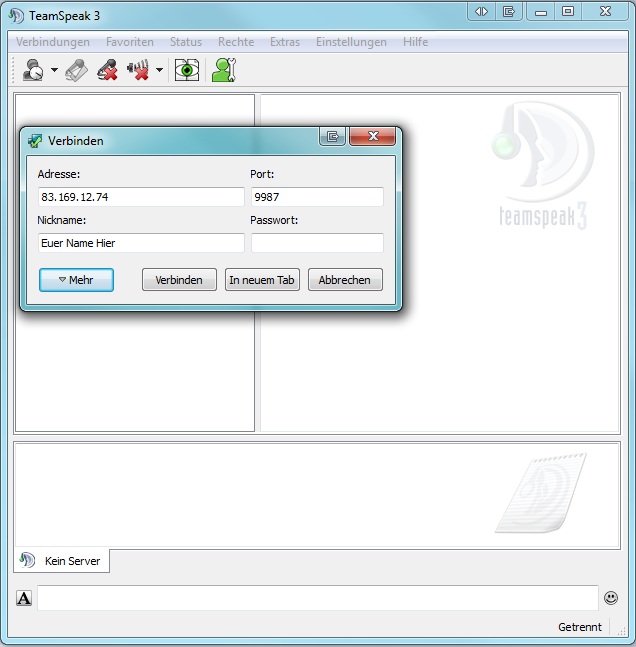Screen dimensions: 636x647
Task: Open the Rechte menu
Action: (236, 42)
